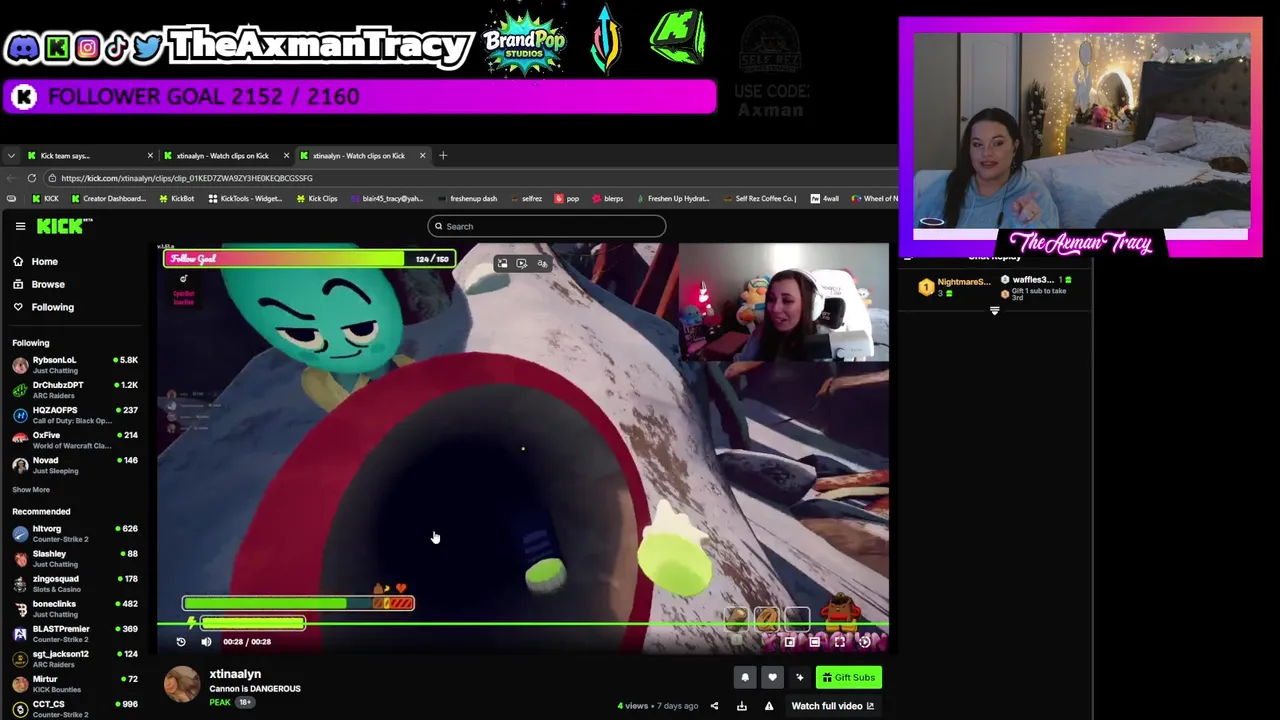
Task: Open RybsonLoL followed channel
Action: (75, 365)
